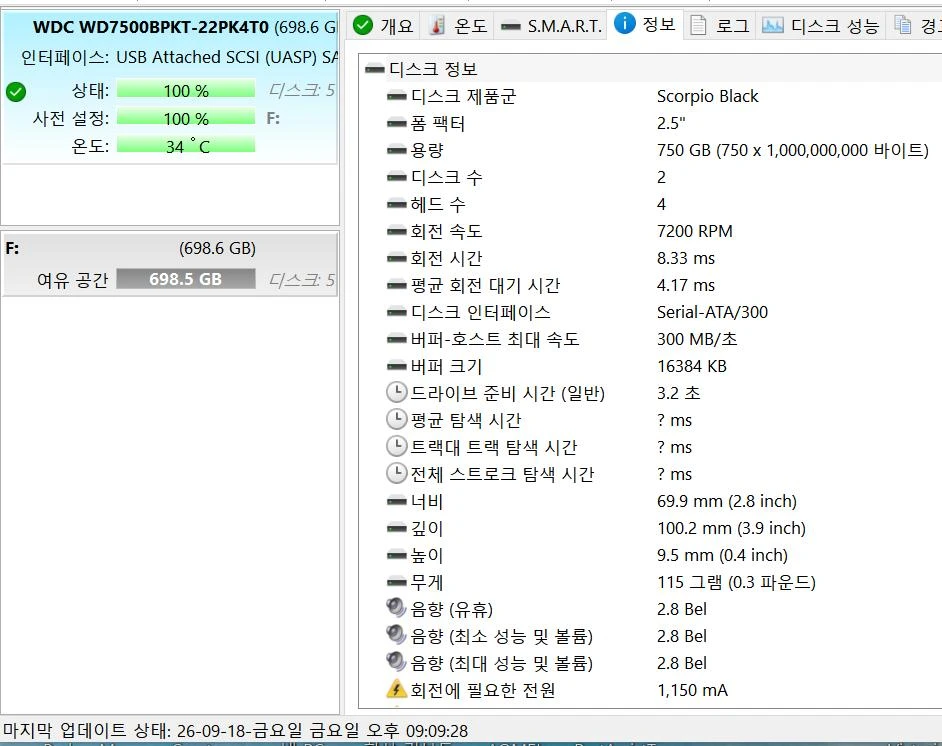The width and height of the screenshot is (942, 746).
Task: Click the thermometer icon on 온도 tab
Action: [x=438, y=25]
